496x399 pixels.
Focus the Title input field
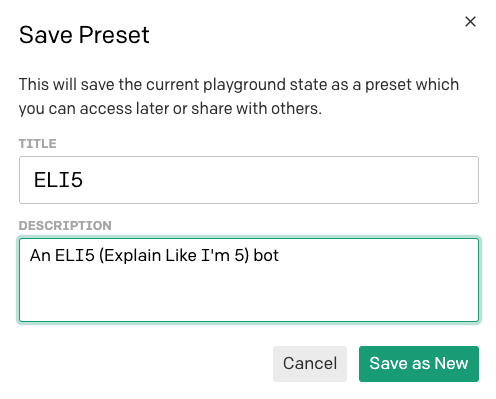[x=249, y=180]
